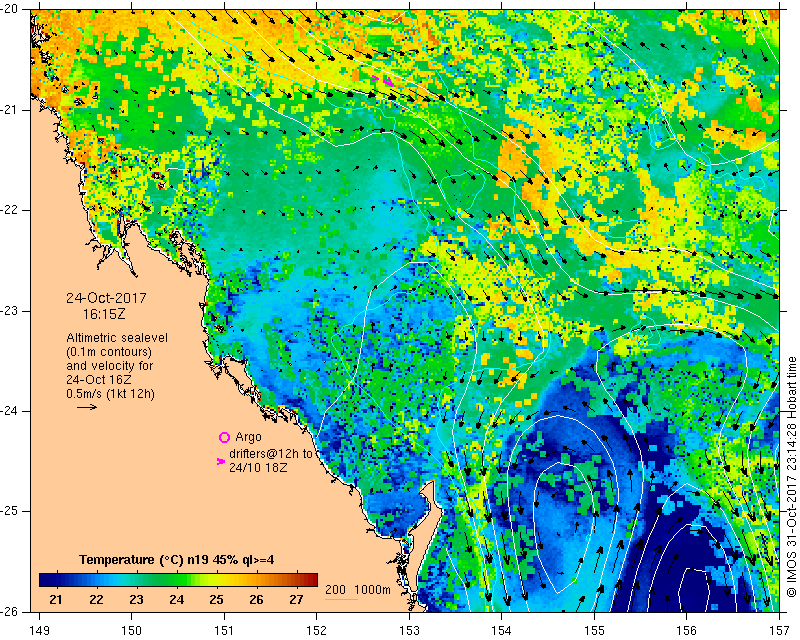Click the magenta drifter markers near 152.7E
Image resolution: width=800 pixels, height=640 pixels.
click(383, 80)
